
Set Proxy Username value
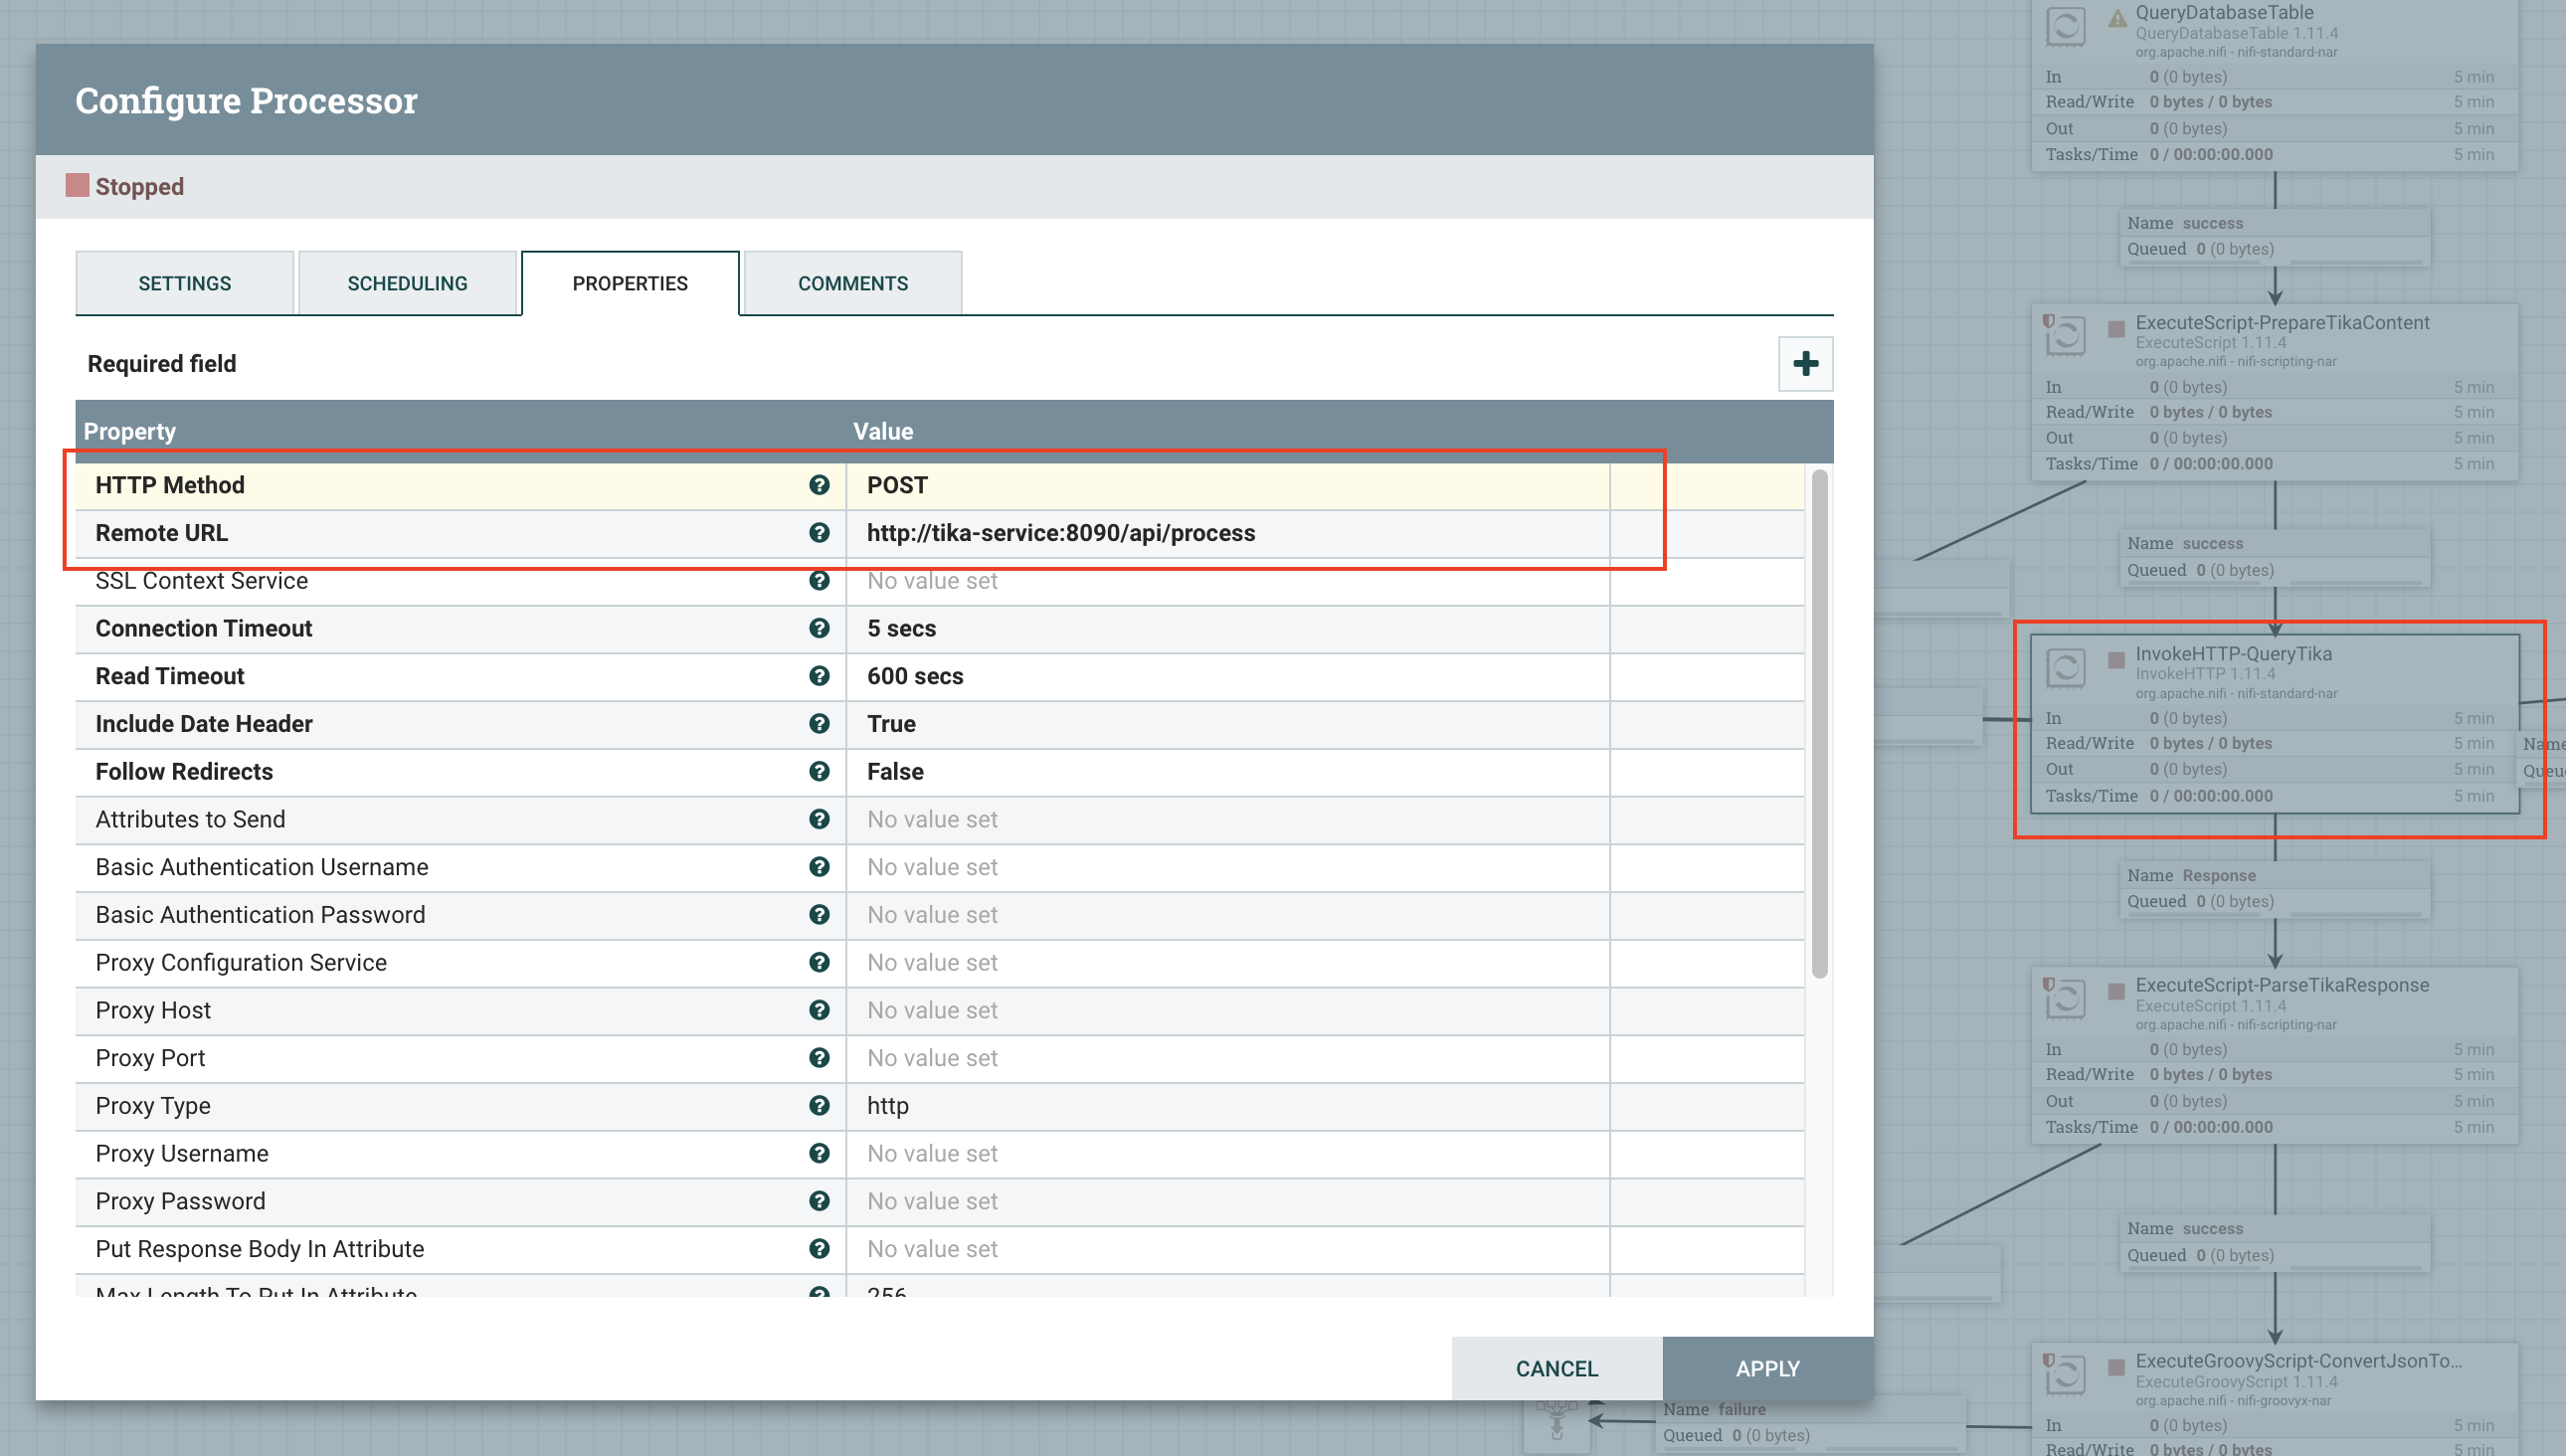point(1228,1154)
